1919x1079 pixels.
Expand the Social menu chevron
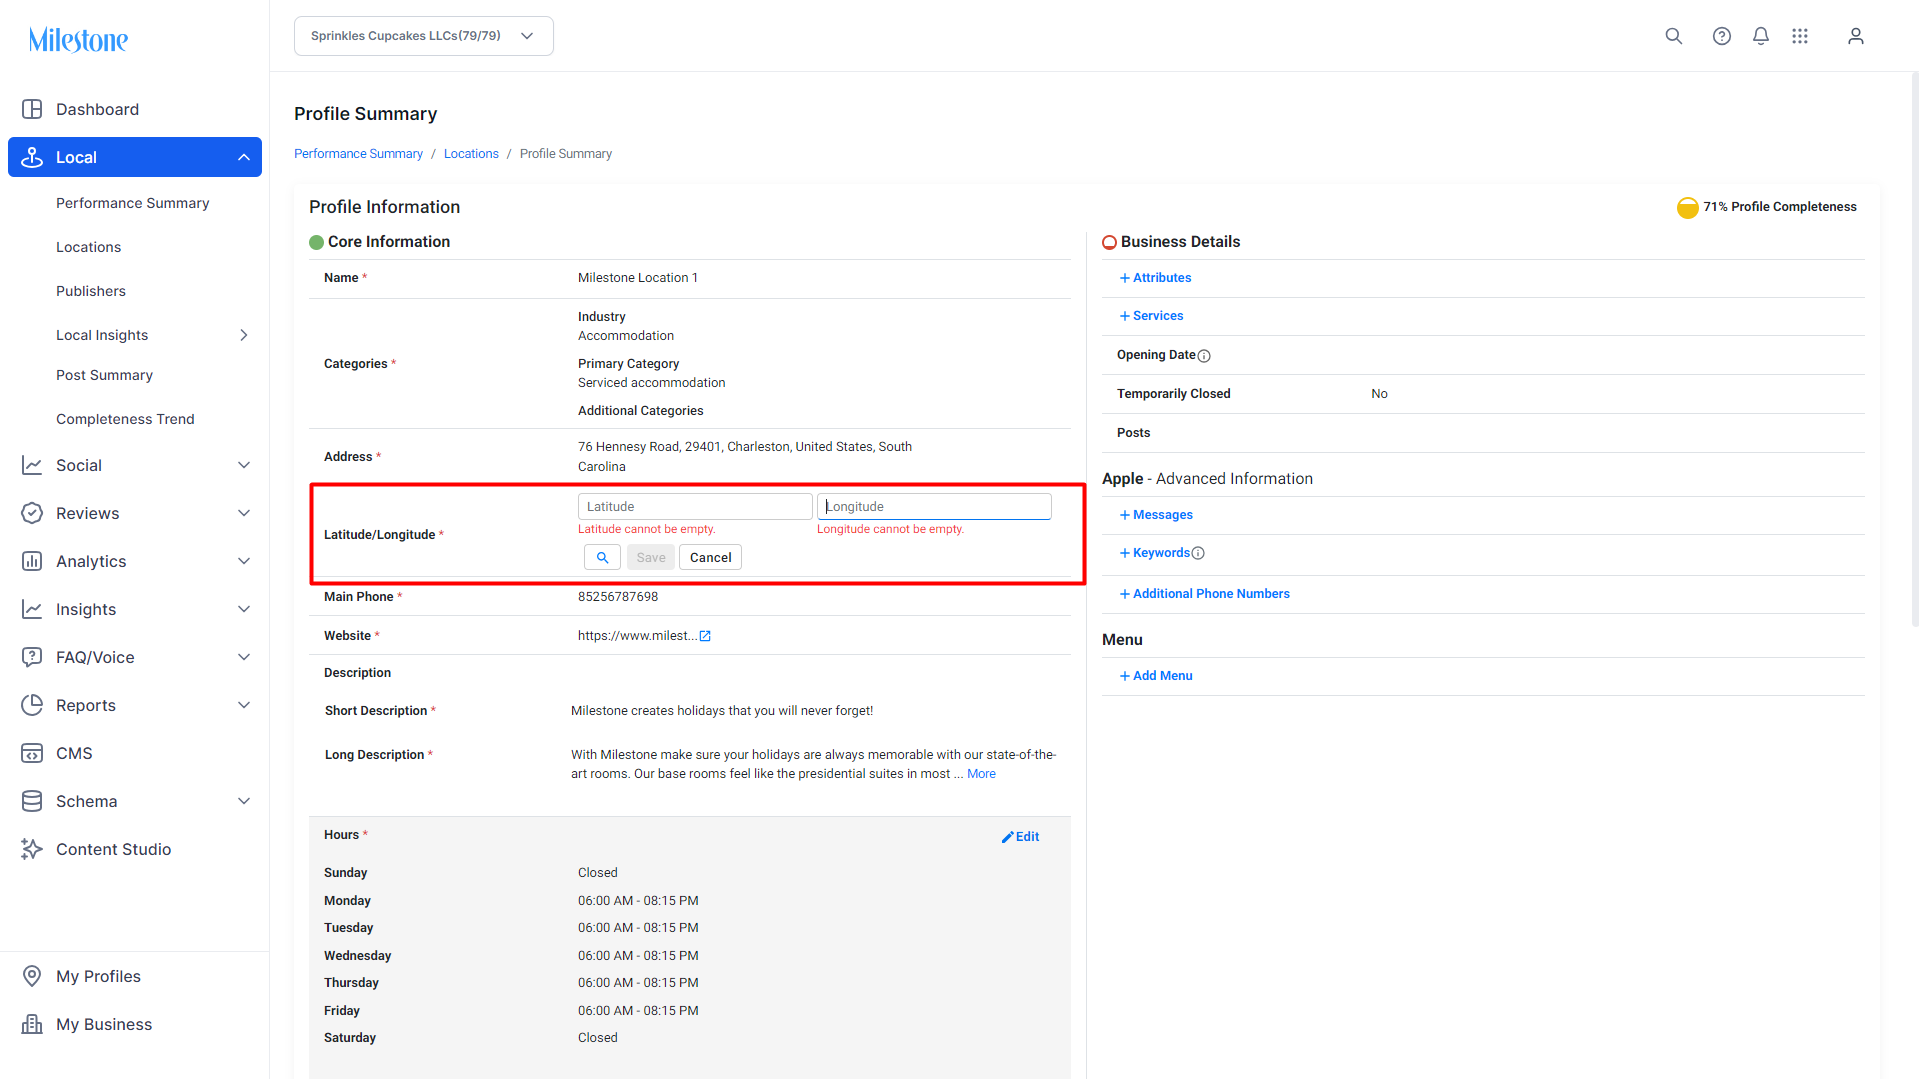pyautogui.click(x=244, y=465)
